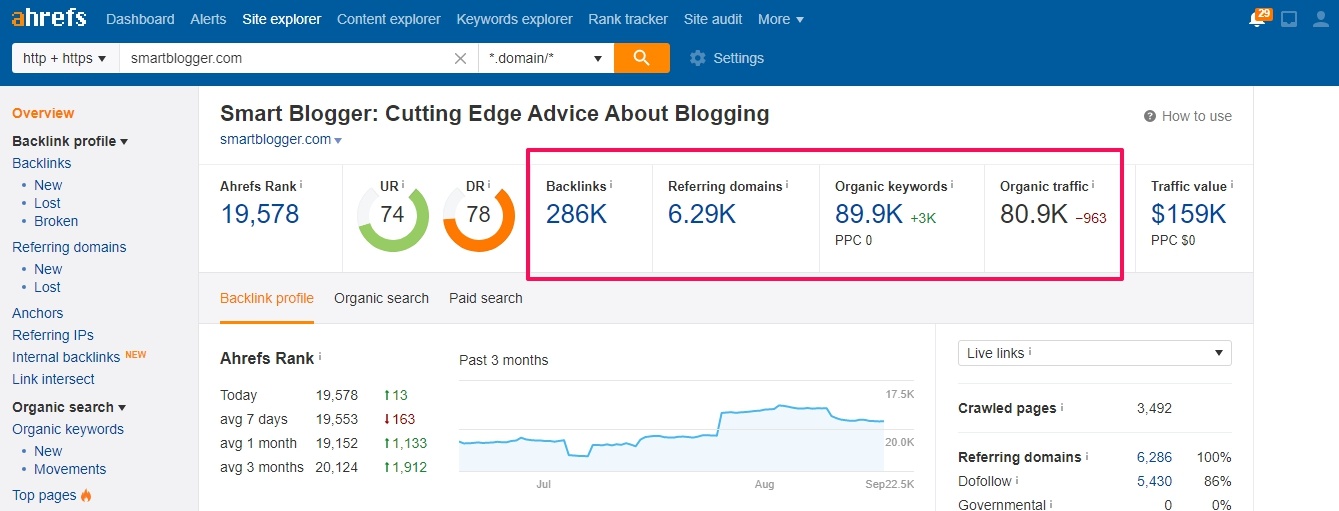
Task: Click info icon next to Ahrefs Rank metric
Action: point(301,185)
